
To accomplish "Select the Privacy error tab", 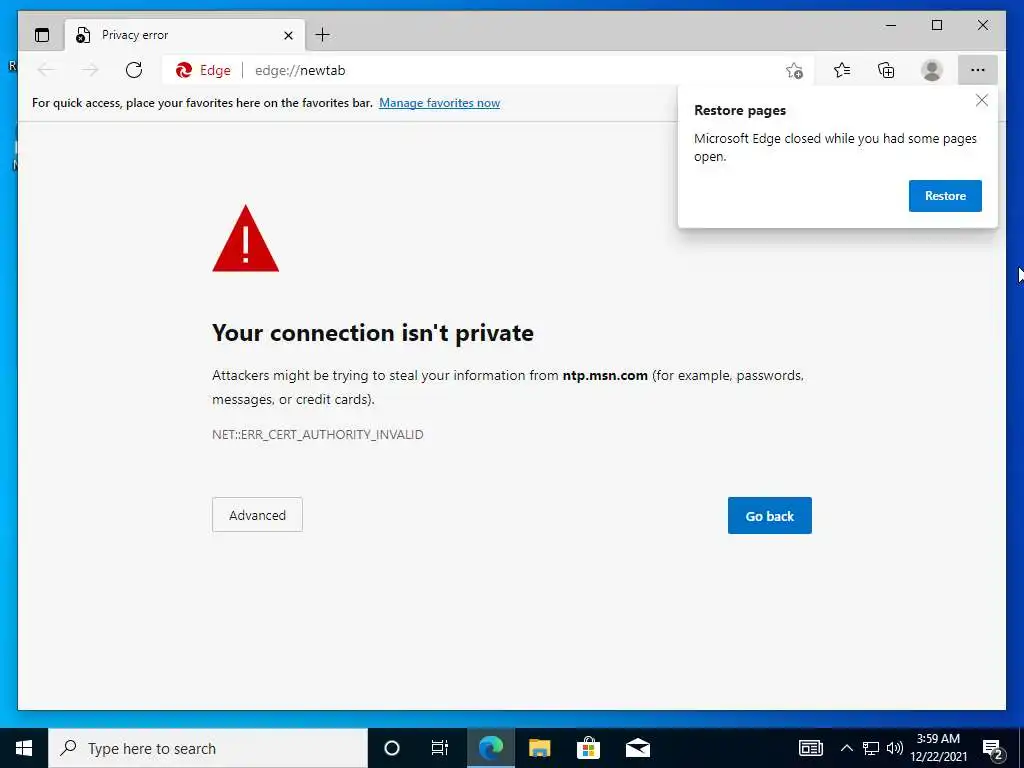I will point(185,35).
